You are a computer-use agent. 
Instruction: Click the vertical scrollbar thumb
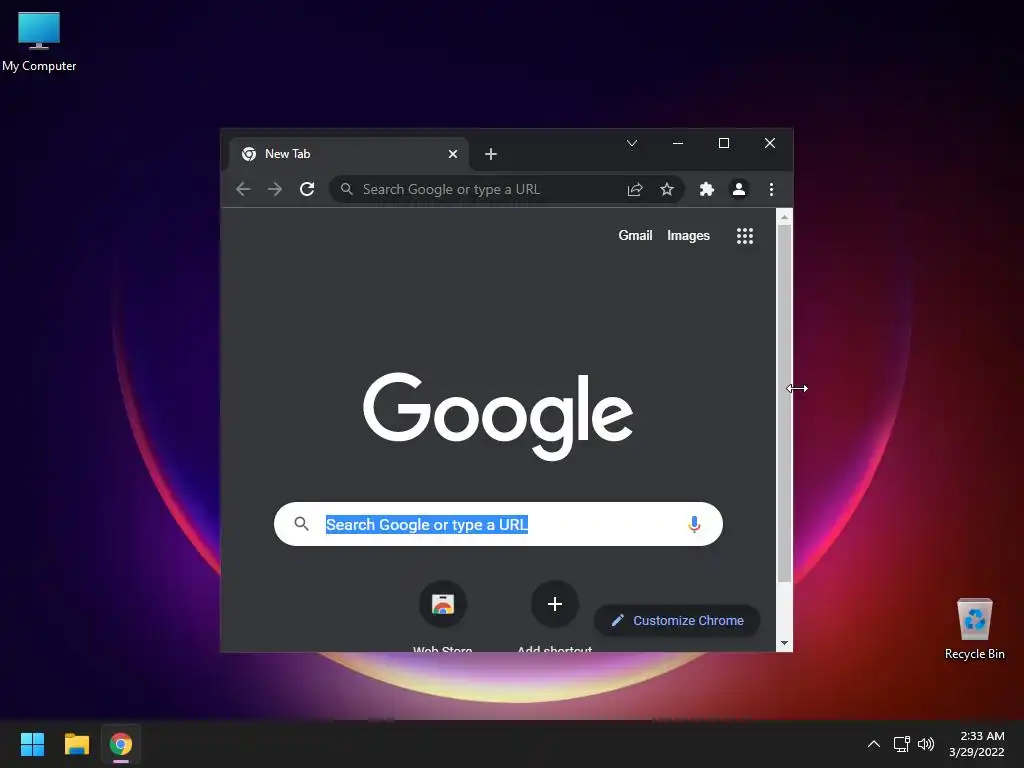tap(784, 404)
